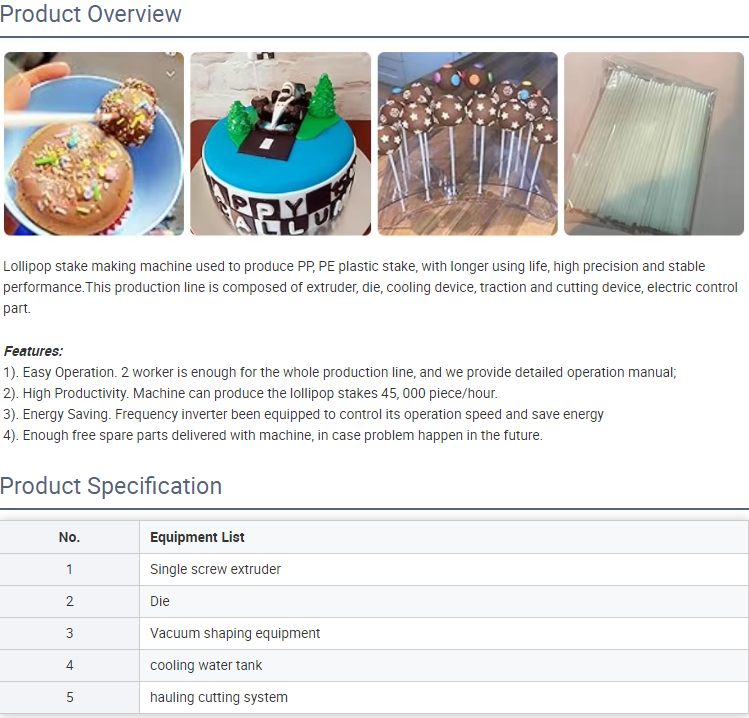The height and width of the screenshot is (718, 749).
Task: Click the small chevron on first photo
Action: coord(170,74)
